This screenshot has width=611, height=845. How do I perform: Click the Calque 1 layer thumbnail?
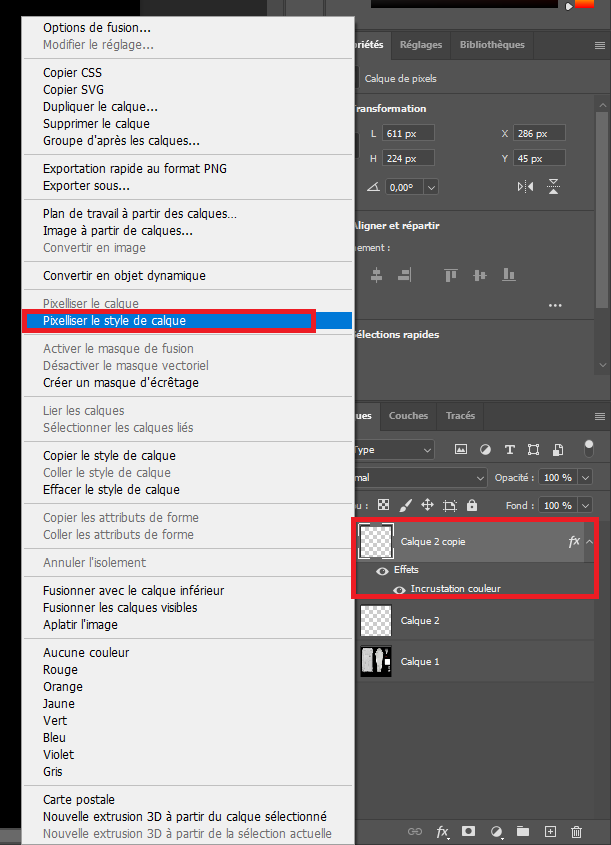tap(377, 661)
